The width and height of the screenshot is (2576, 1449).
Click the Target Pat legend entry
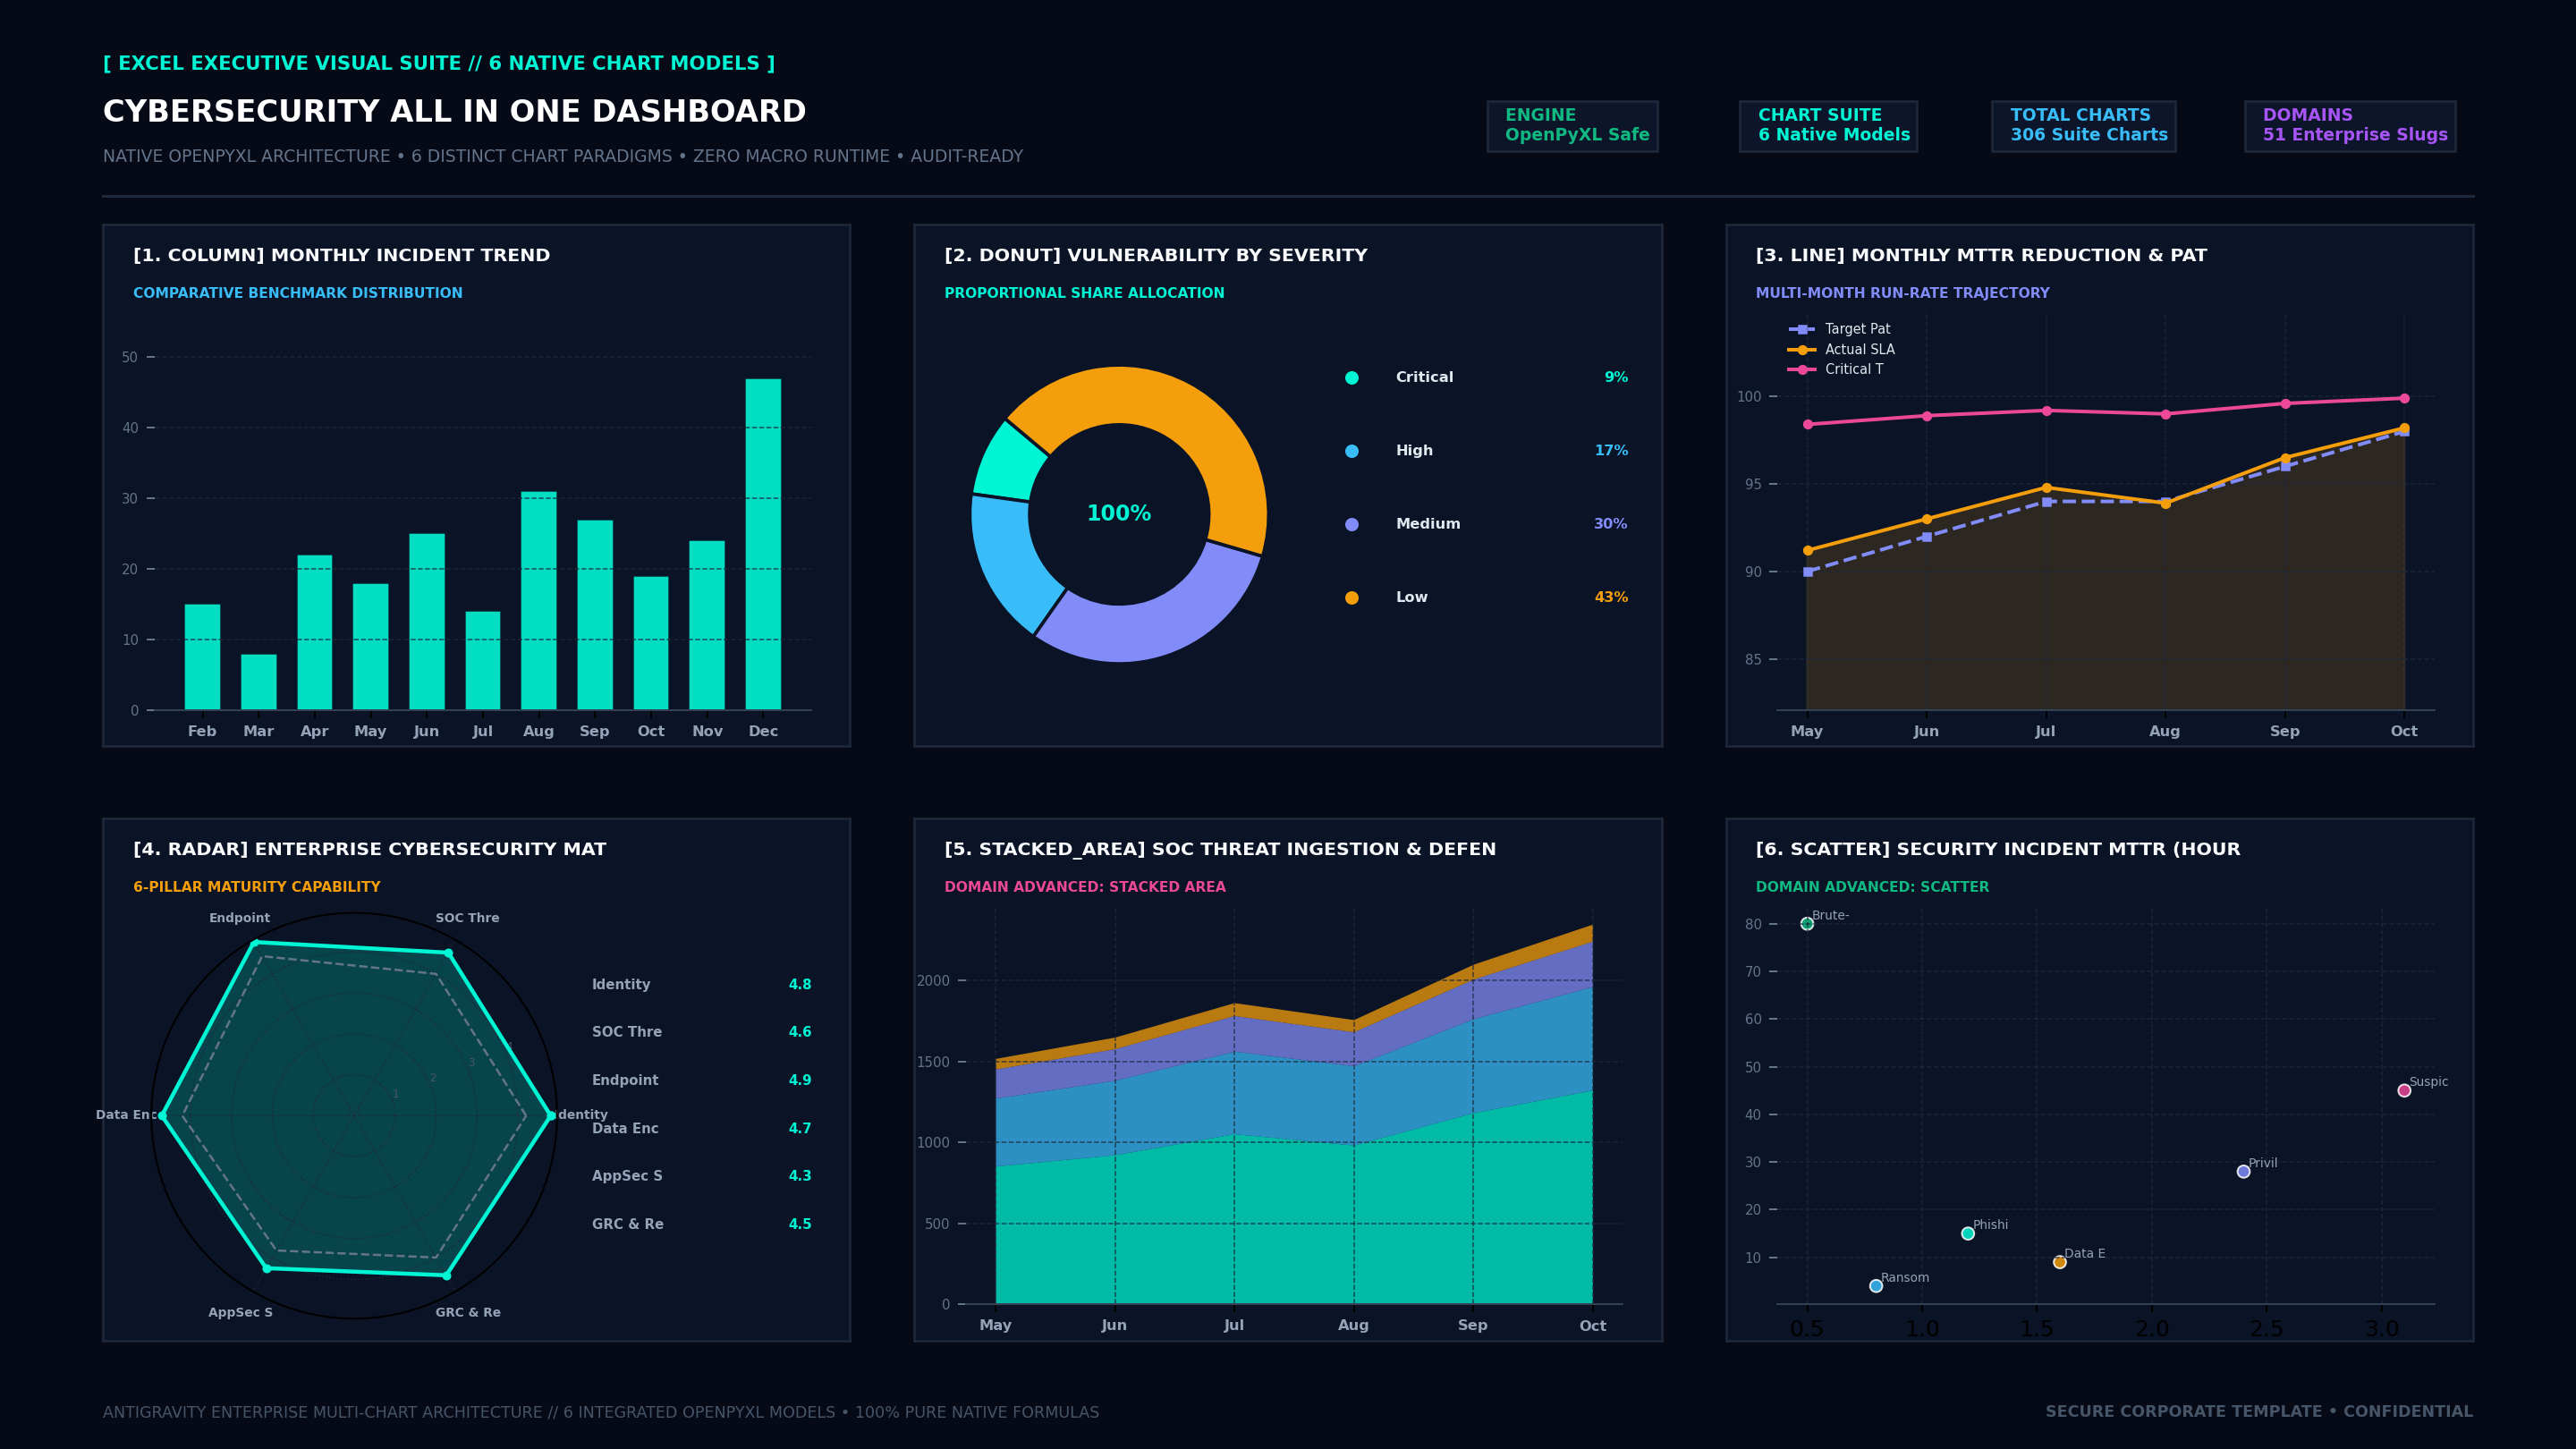(1839, 329)
